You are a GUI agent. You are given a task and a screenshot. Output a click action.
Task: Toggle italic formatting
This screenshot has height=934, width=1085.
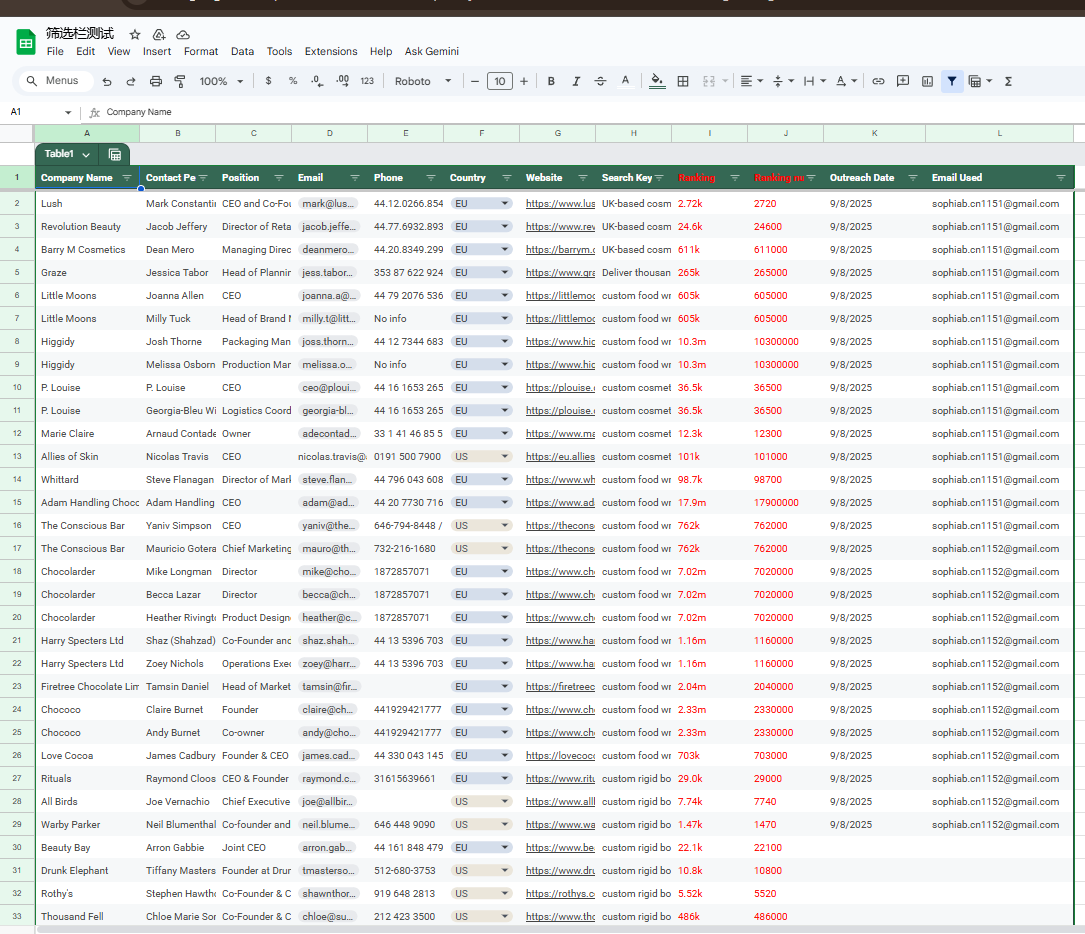point(576,81)
